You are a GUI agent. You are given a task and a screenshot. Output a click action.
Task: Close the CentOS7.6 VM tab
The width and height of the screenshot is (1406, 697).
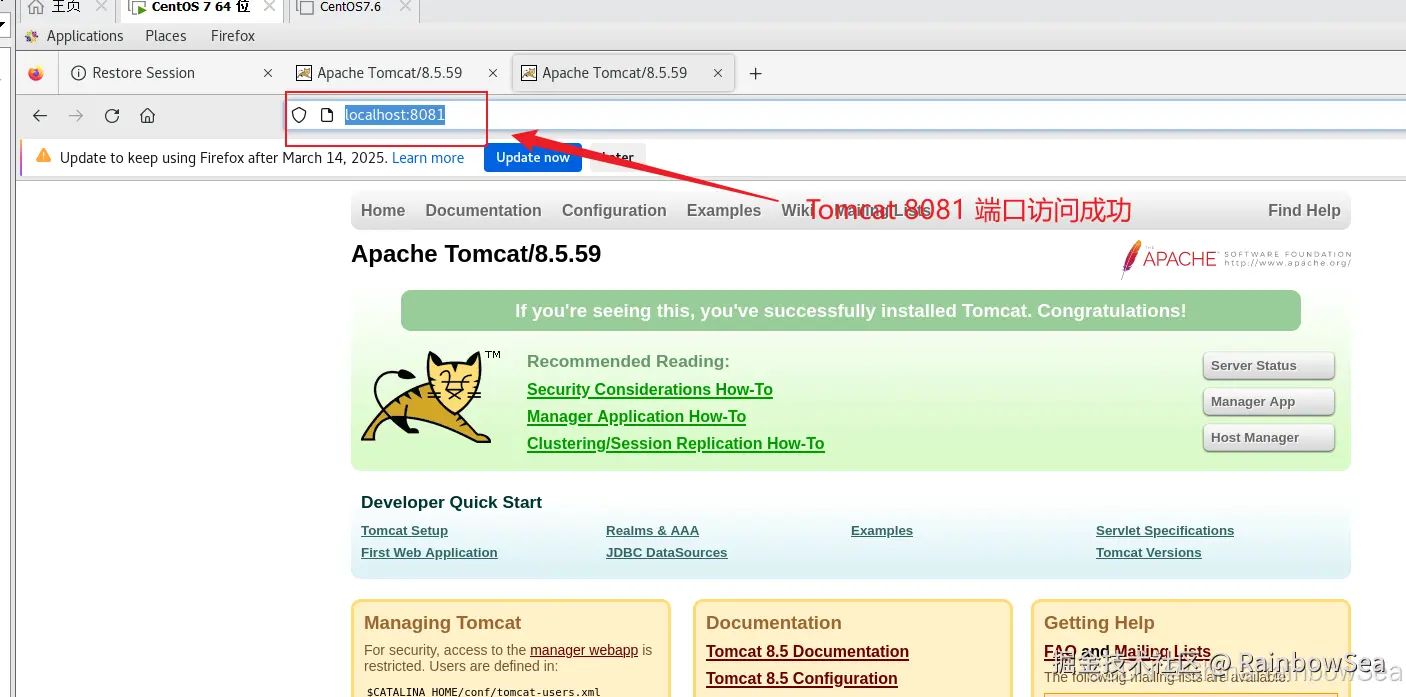coord(404,7)
